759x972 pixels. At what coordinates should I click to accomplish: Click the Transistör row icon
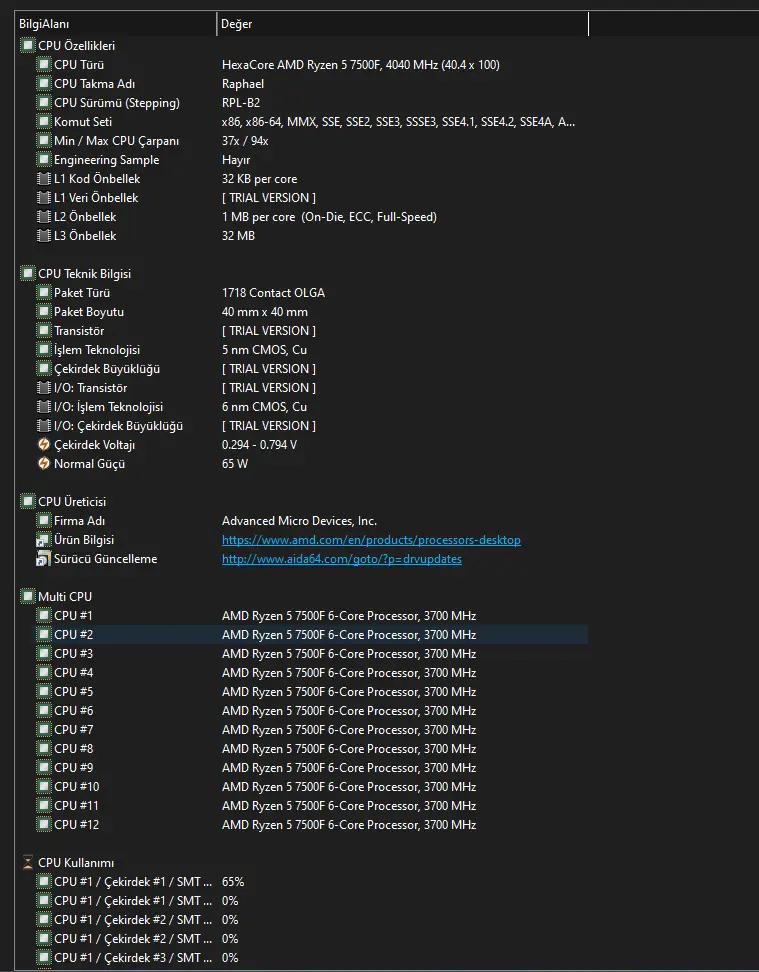(43, 330)
